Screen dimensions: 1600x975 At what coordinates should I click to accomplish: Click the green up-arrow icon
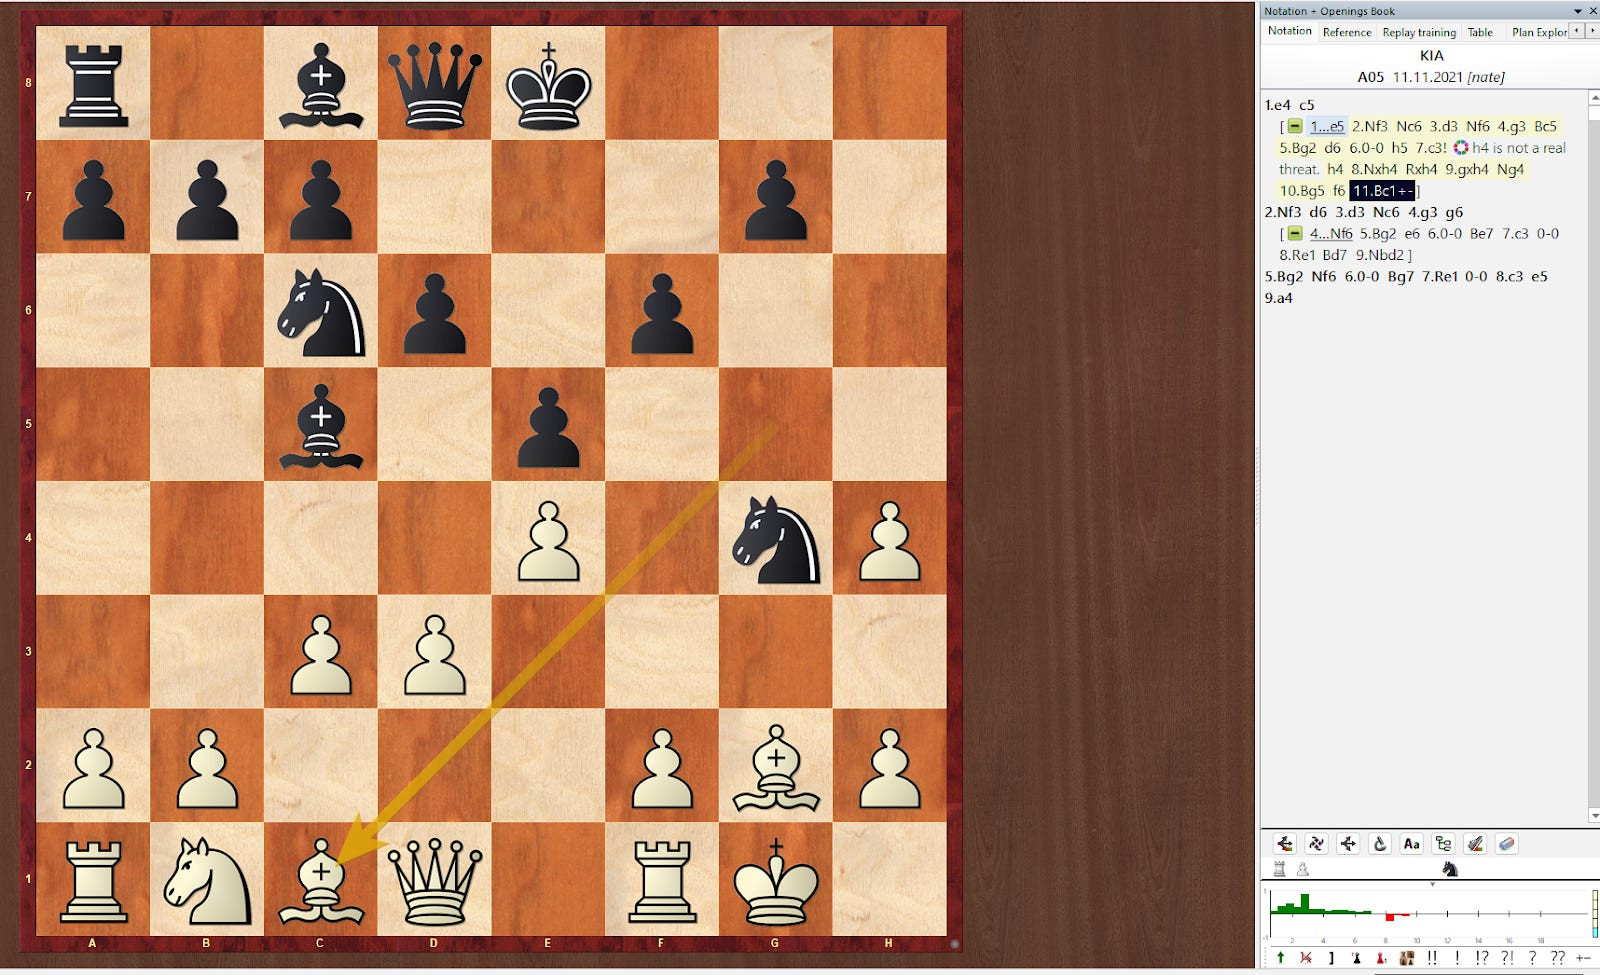point(1280,957)
